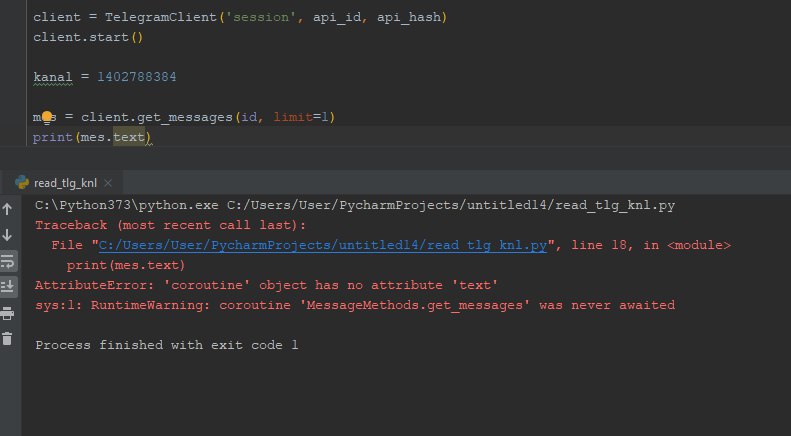The width and height of the screenshot is (791, 436).
Task: Click the python.exe command line in console
Action: pos(355,205)
